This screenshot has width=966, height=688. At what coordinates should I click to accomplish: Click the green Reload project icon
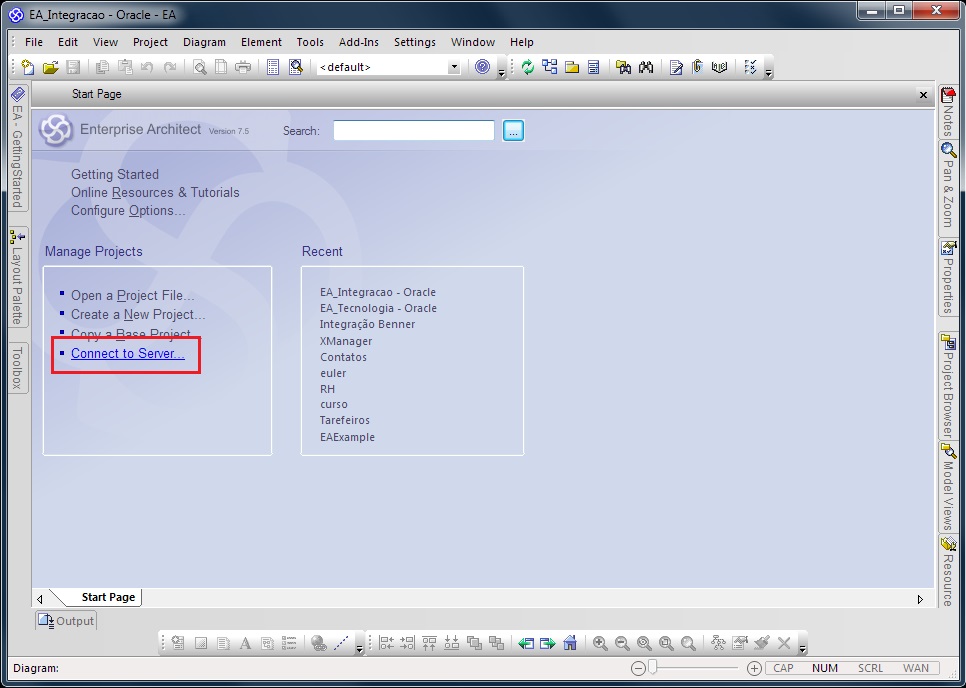[x=527, y=67]
